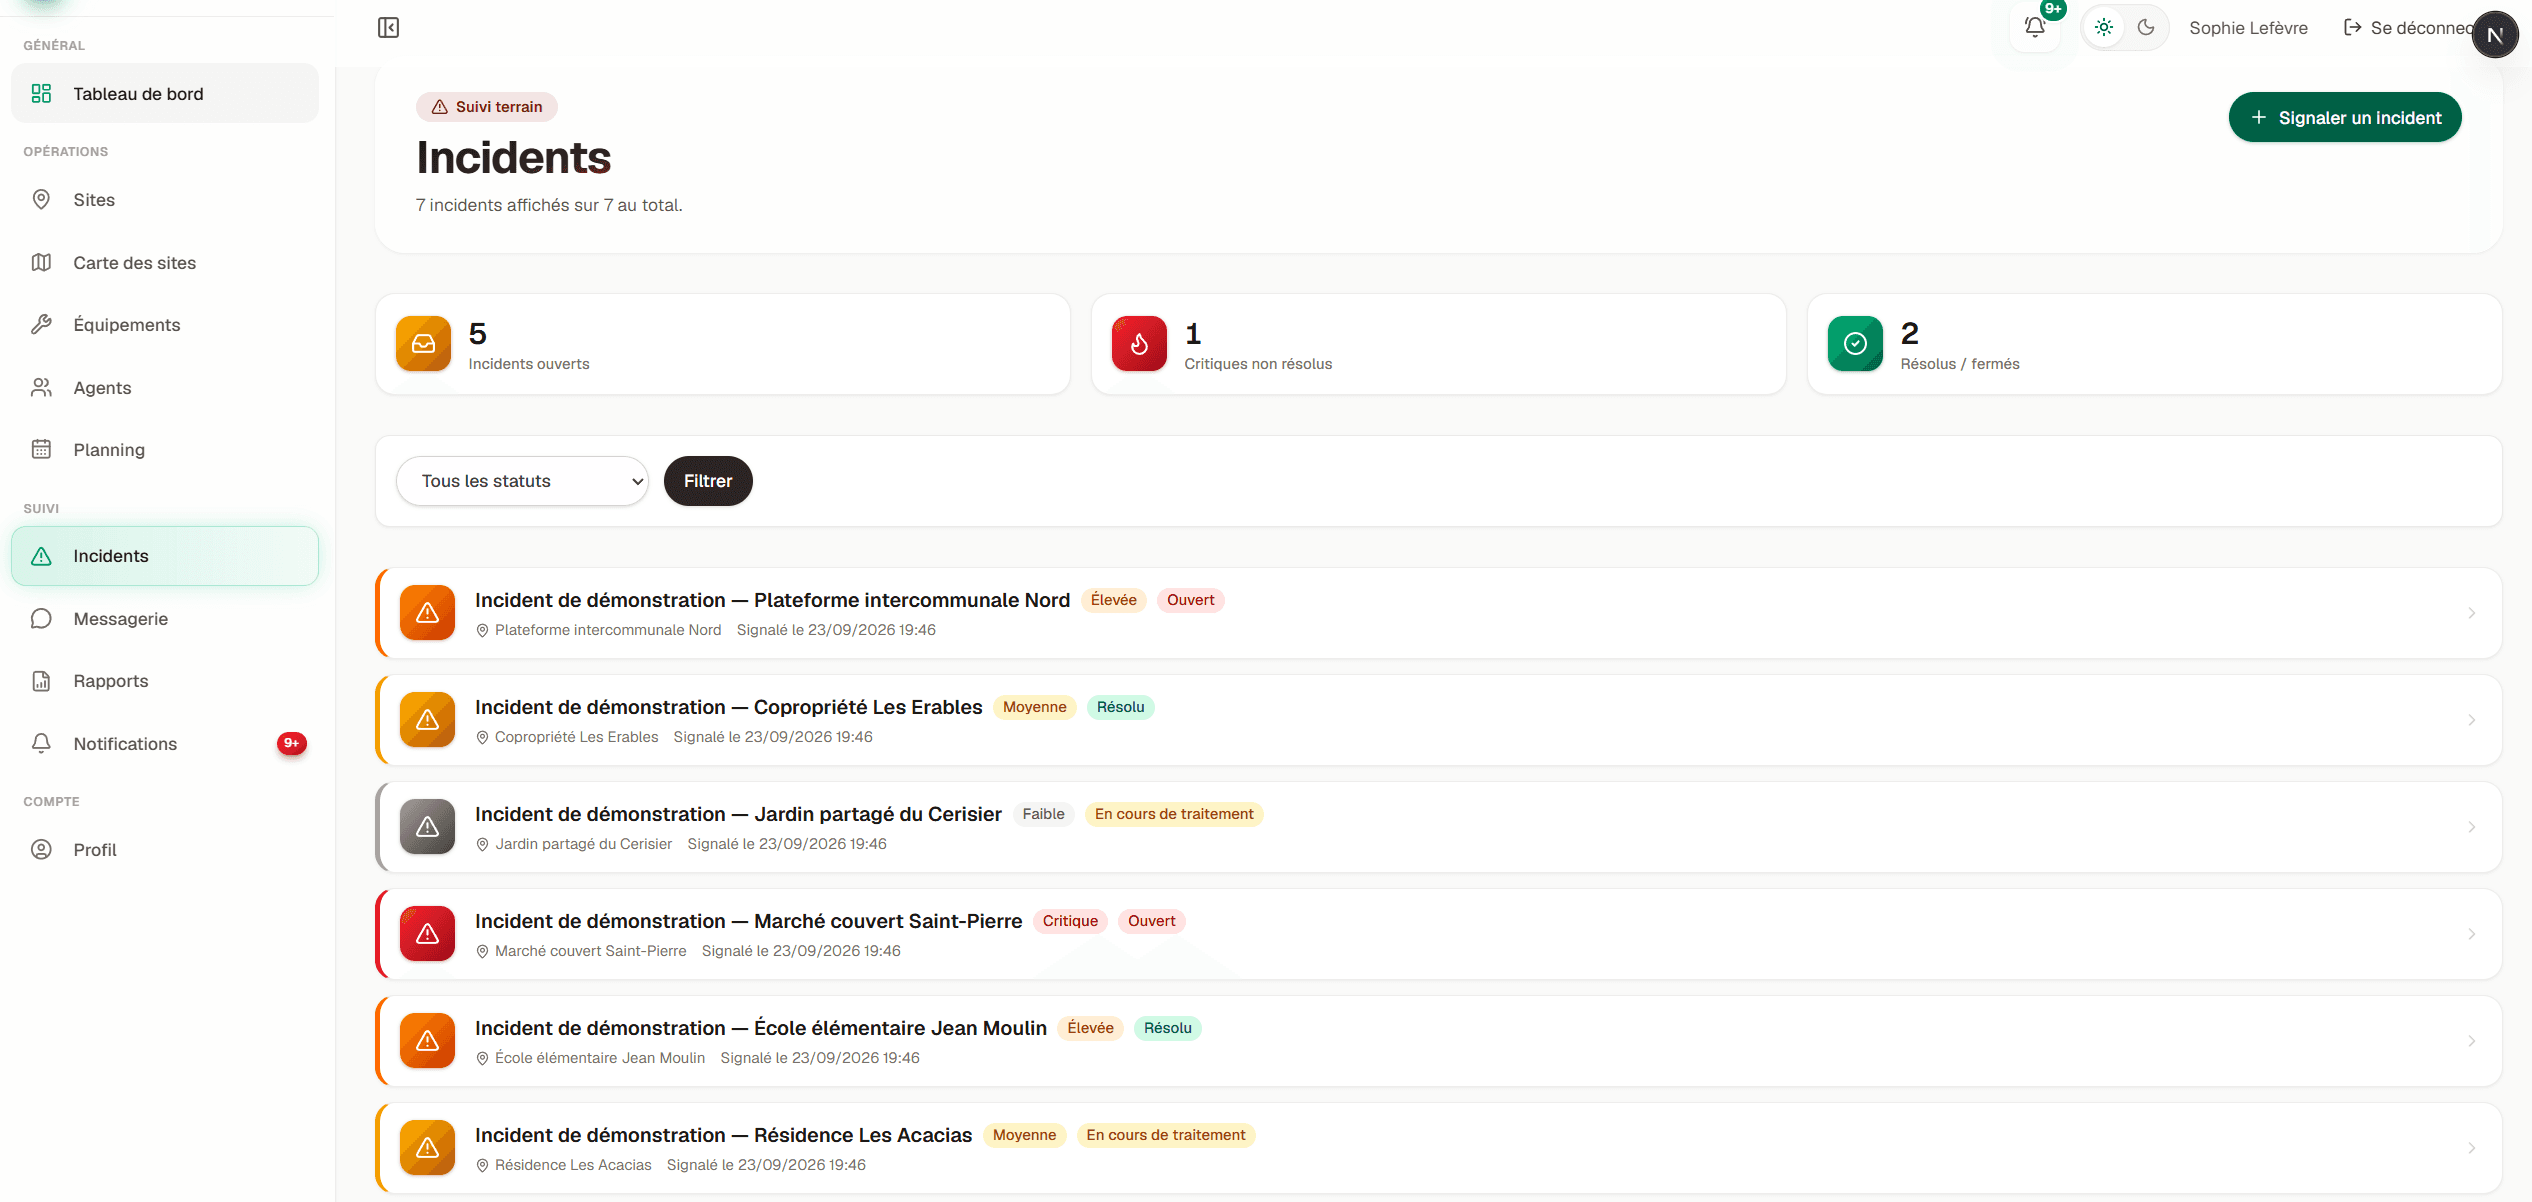Click warning icon of Plateforme intercommunale Nord incident
The height and width of the screenshot is (1202, 2532).
pos(427,613)
